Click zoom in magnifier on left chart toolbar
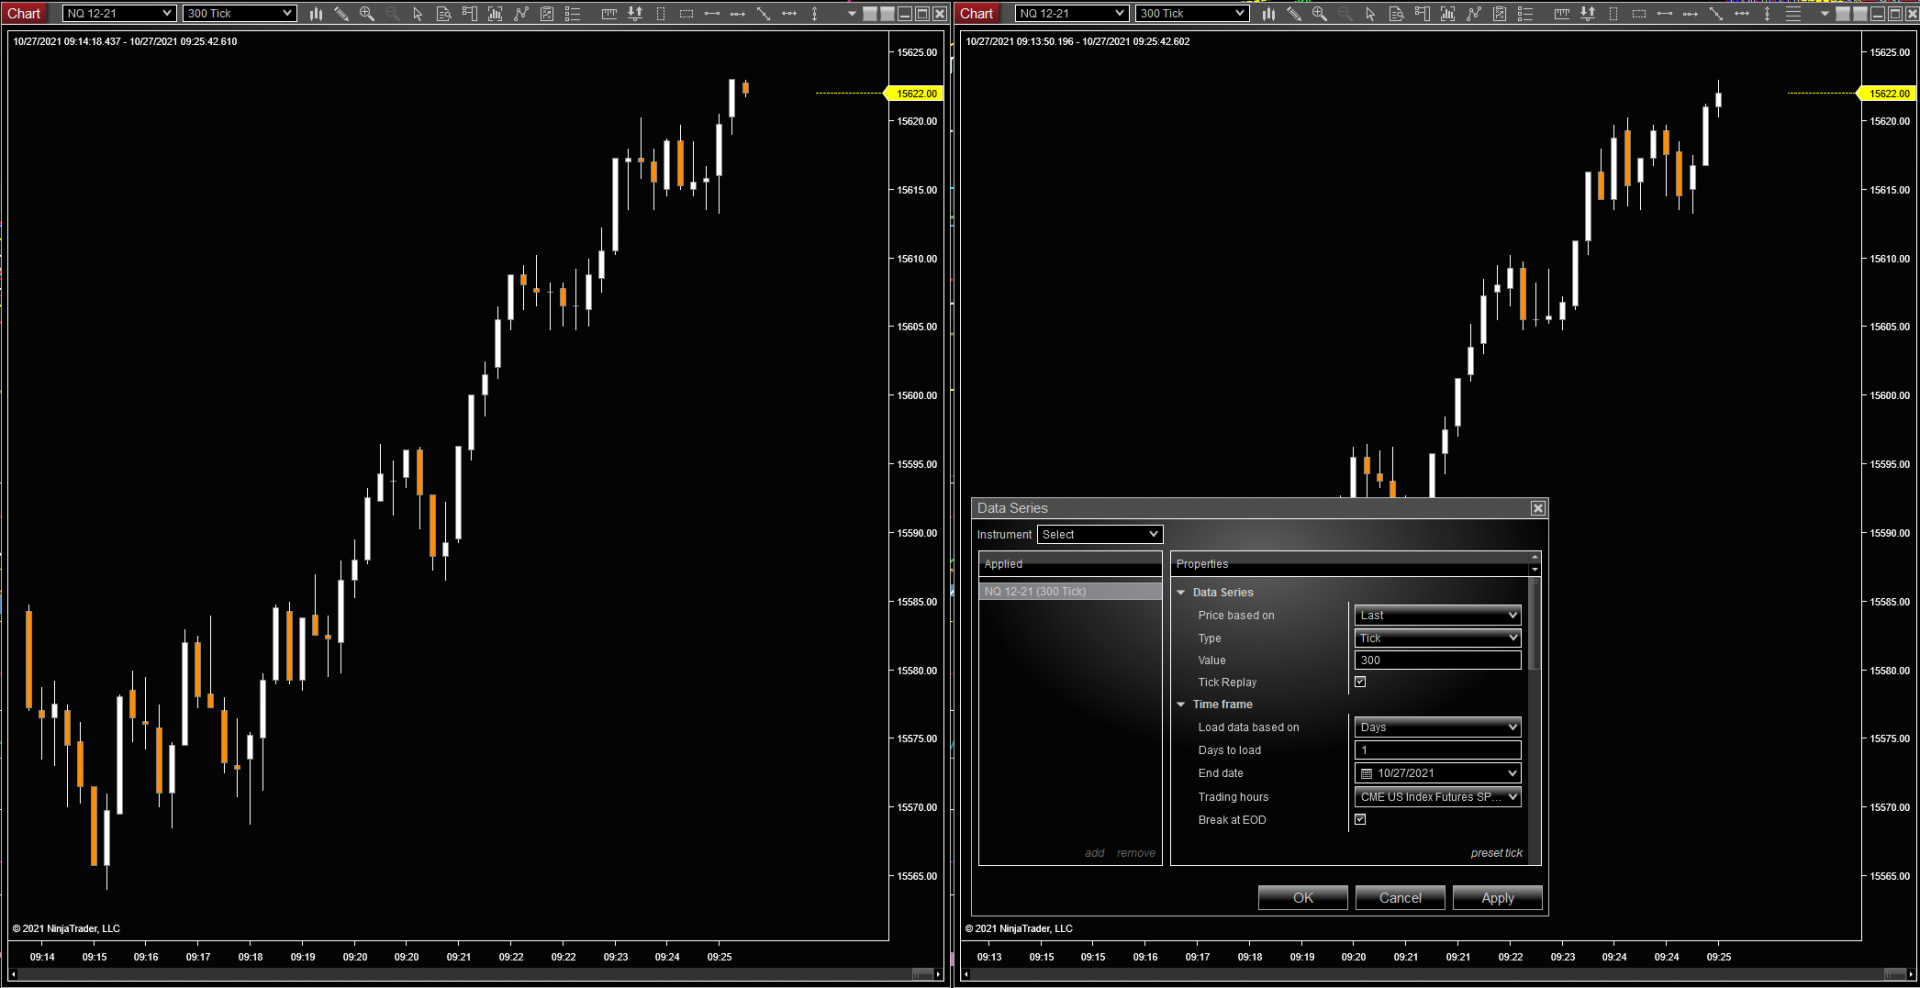Screen dimensions: 1920x988 367,14
